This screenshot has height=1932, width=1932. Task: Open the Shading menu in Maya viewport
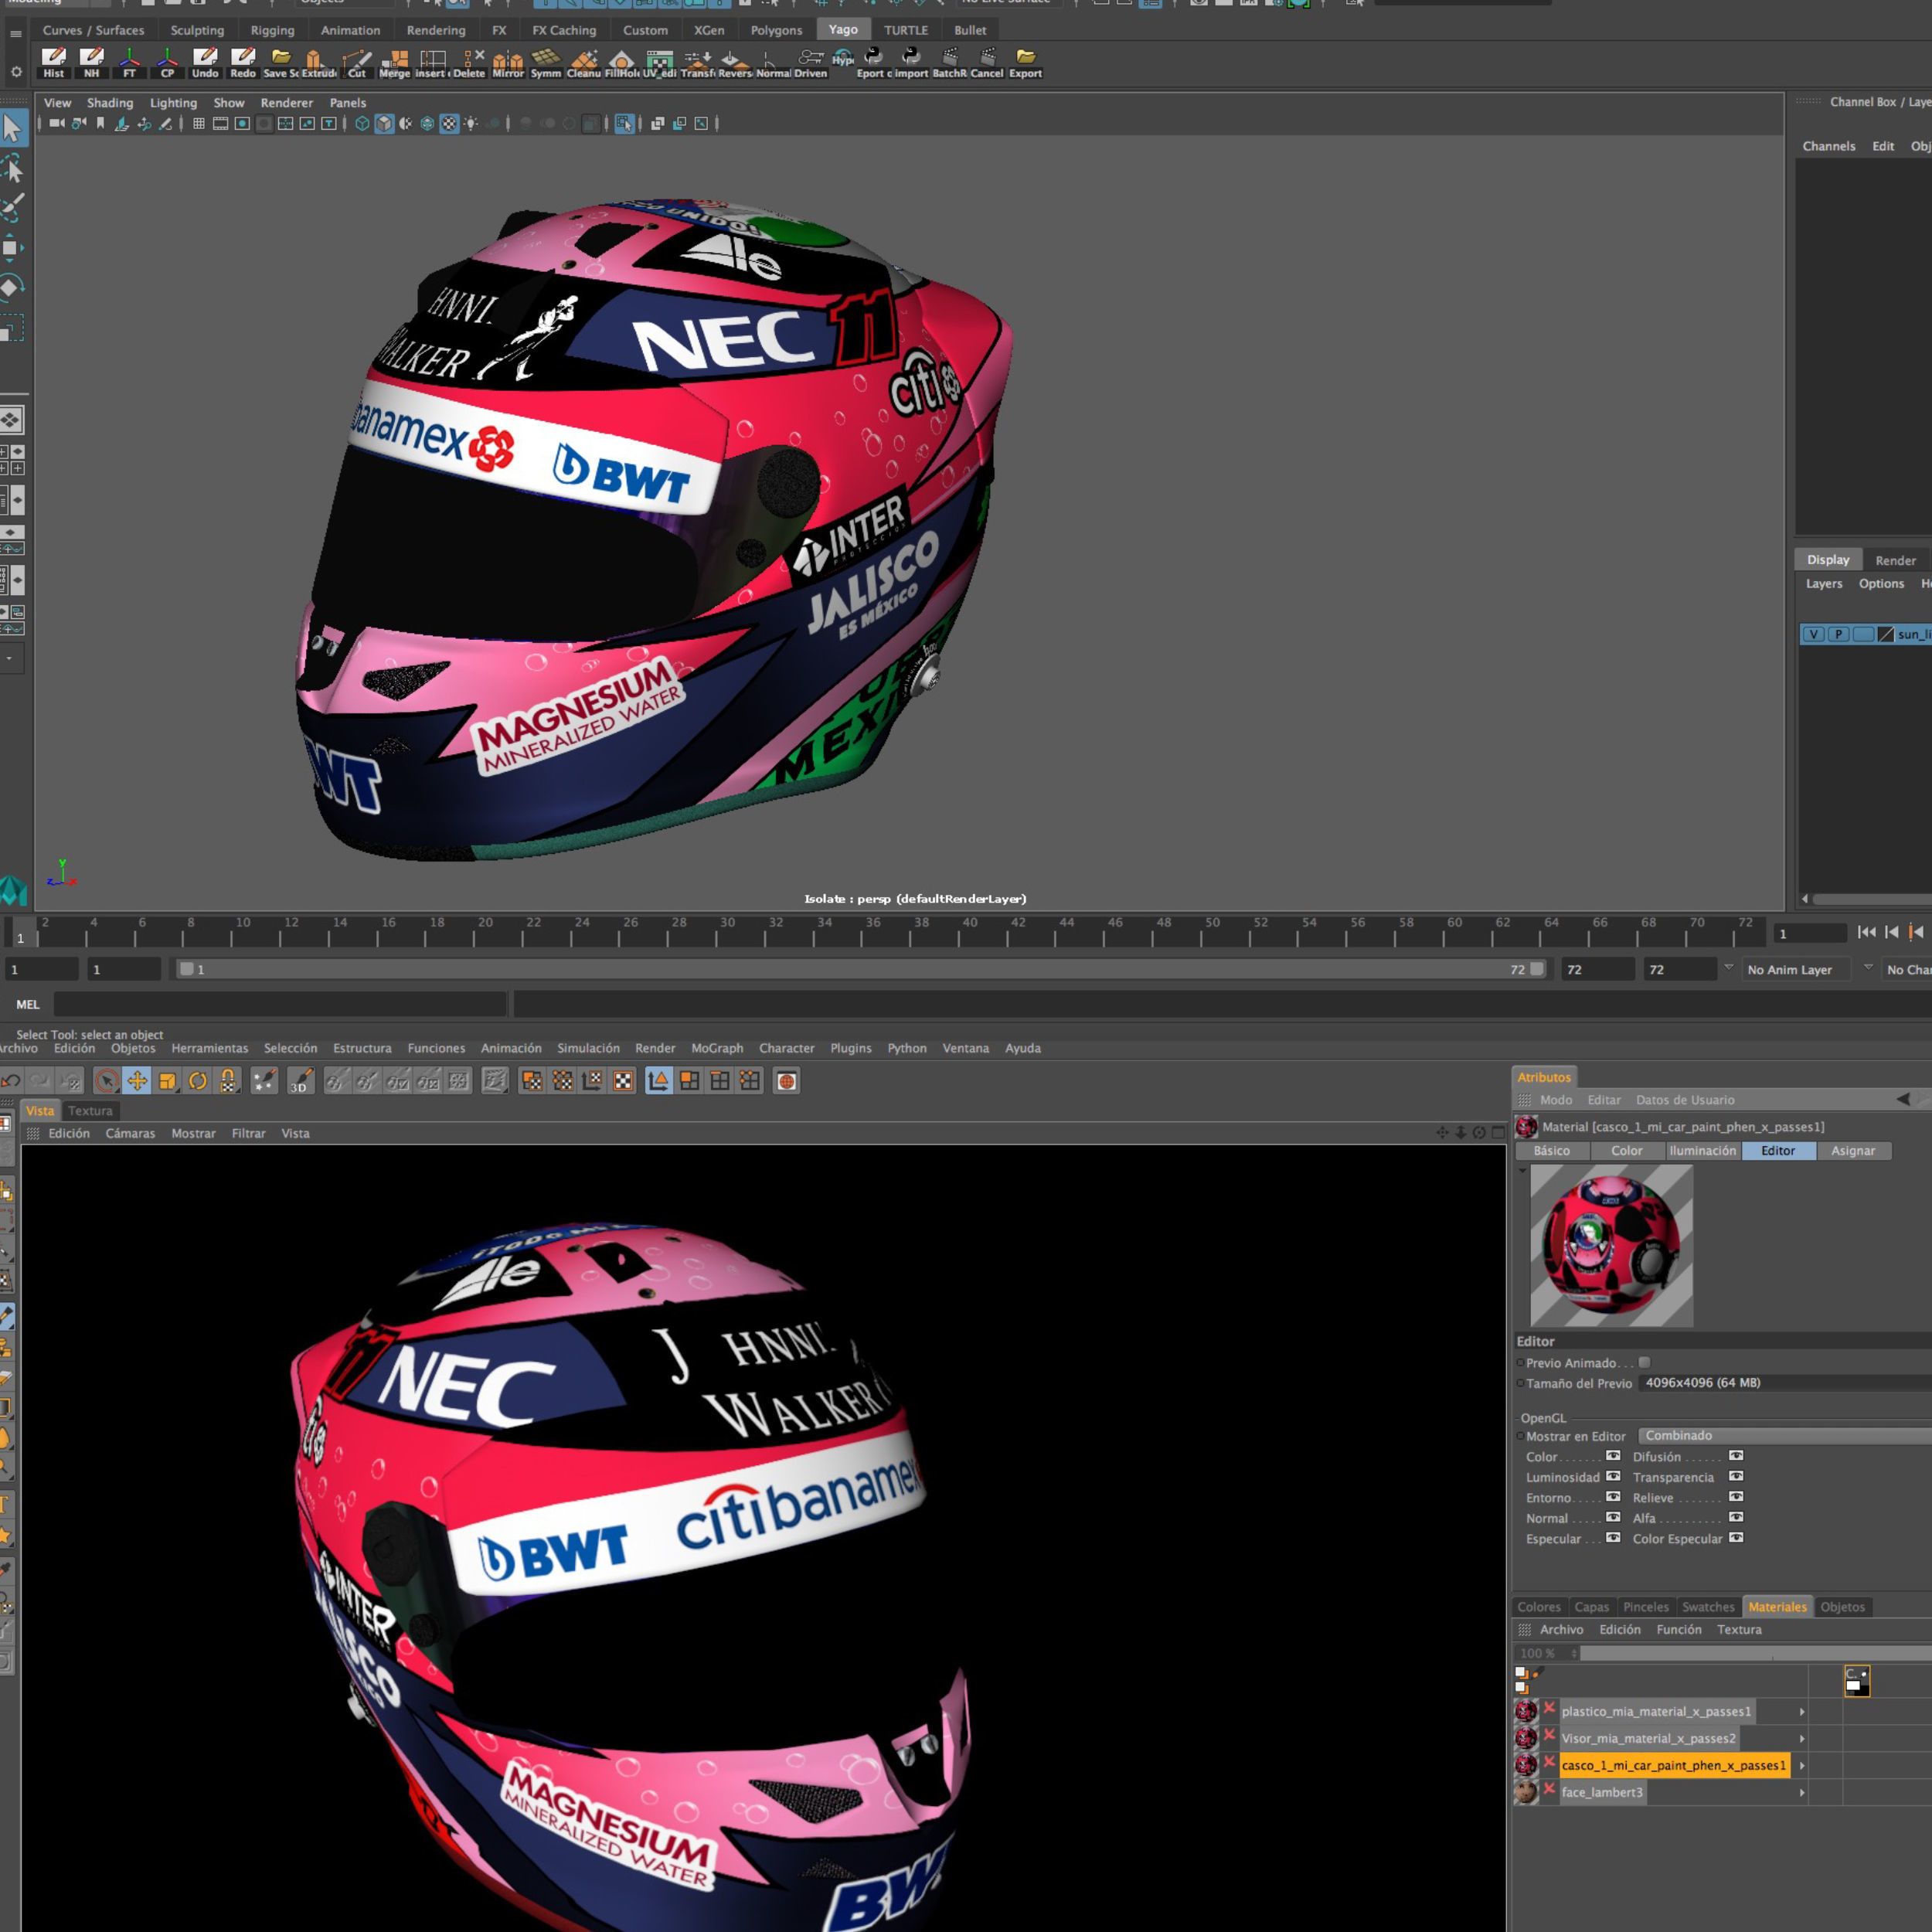click(110, 103)
